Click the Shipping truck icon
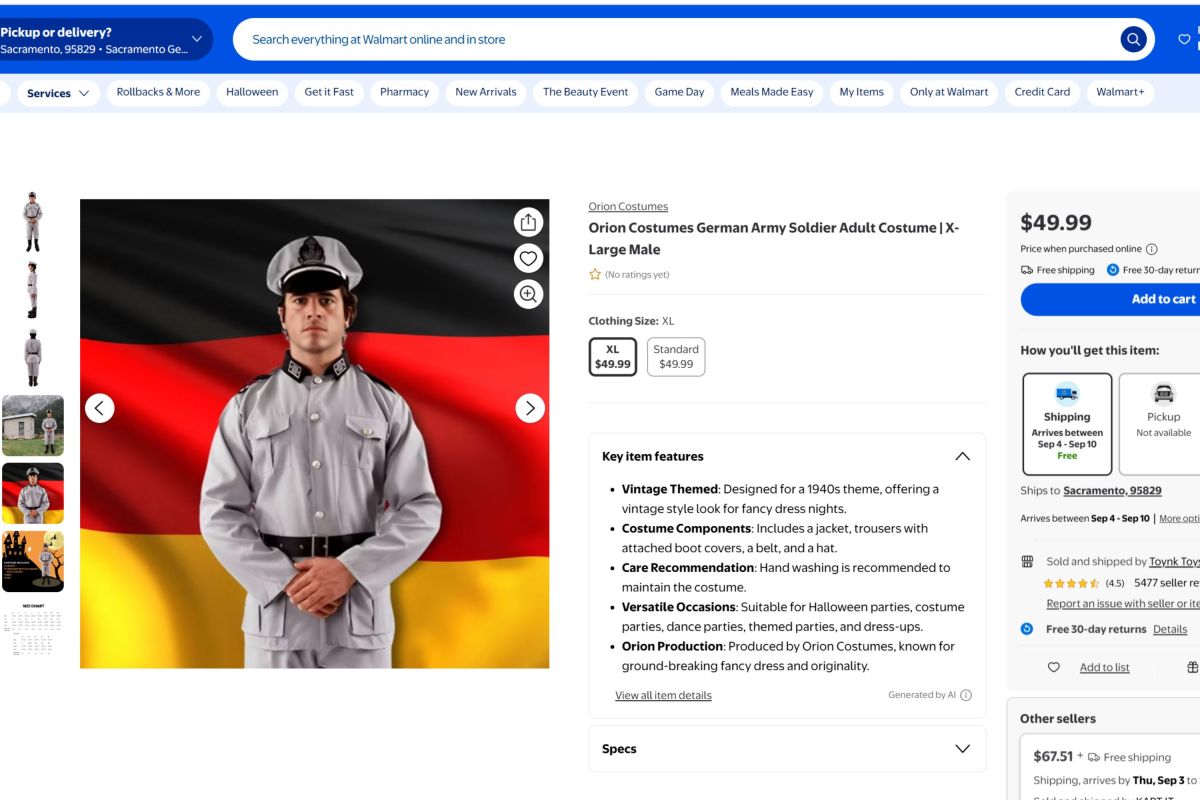The image size is (1200, 800). 1067,393
